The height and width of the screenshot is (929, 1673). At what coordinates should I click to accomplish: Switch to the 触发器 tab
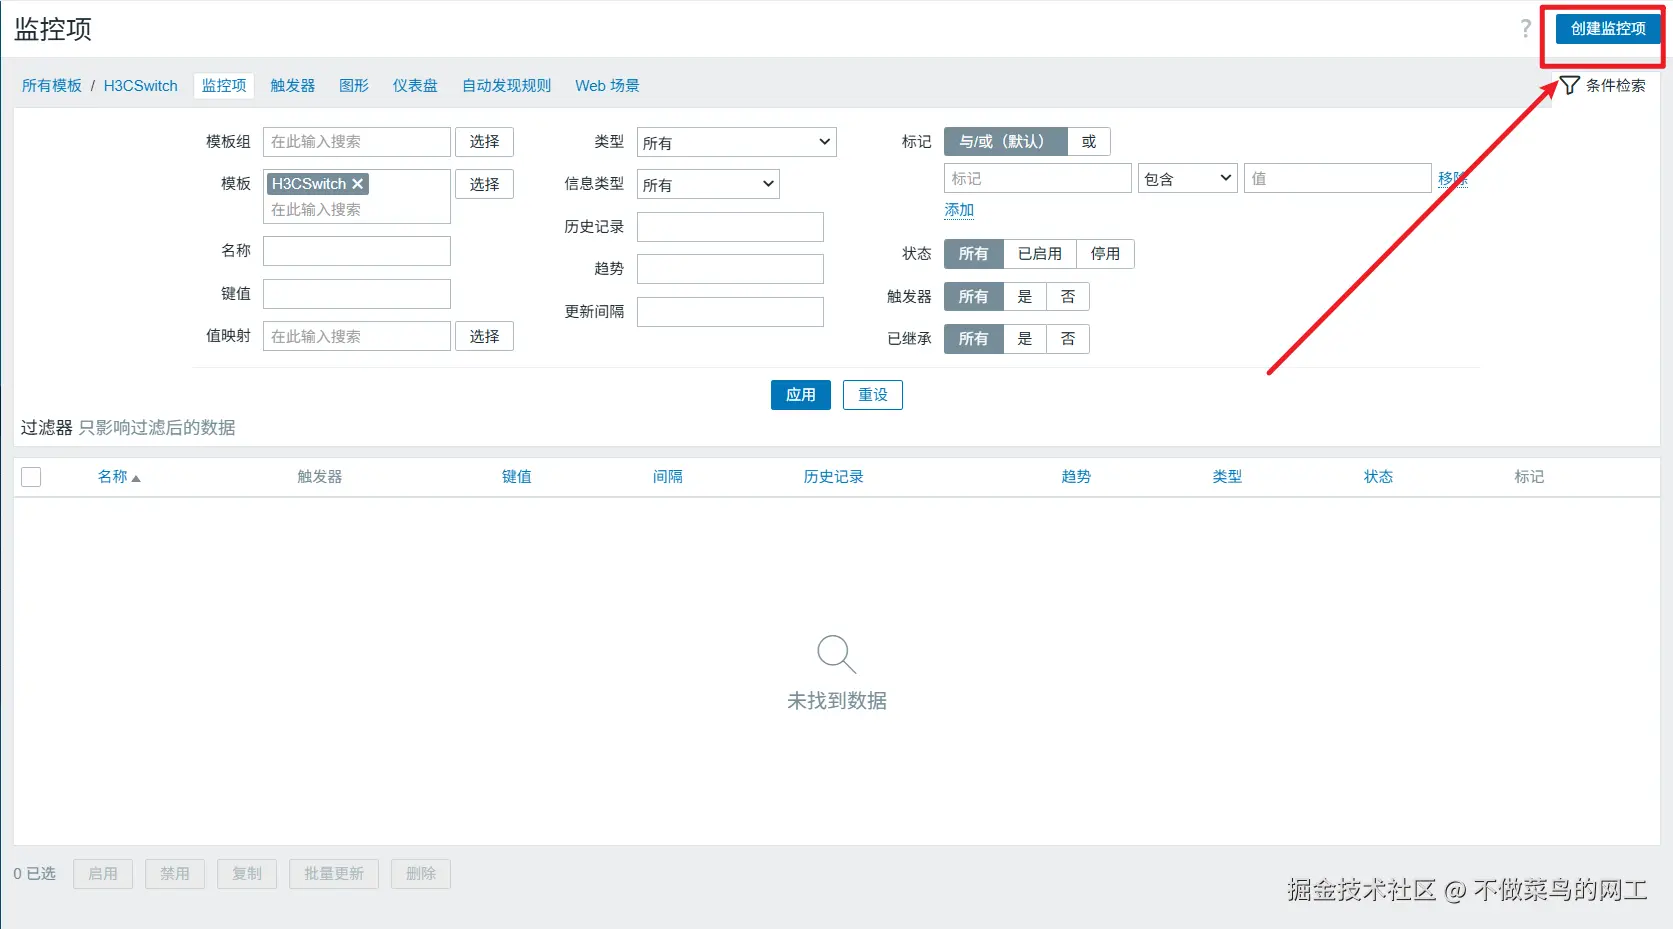click(x=292, y=86)
